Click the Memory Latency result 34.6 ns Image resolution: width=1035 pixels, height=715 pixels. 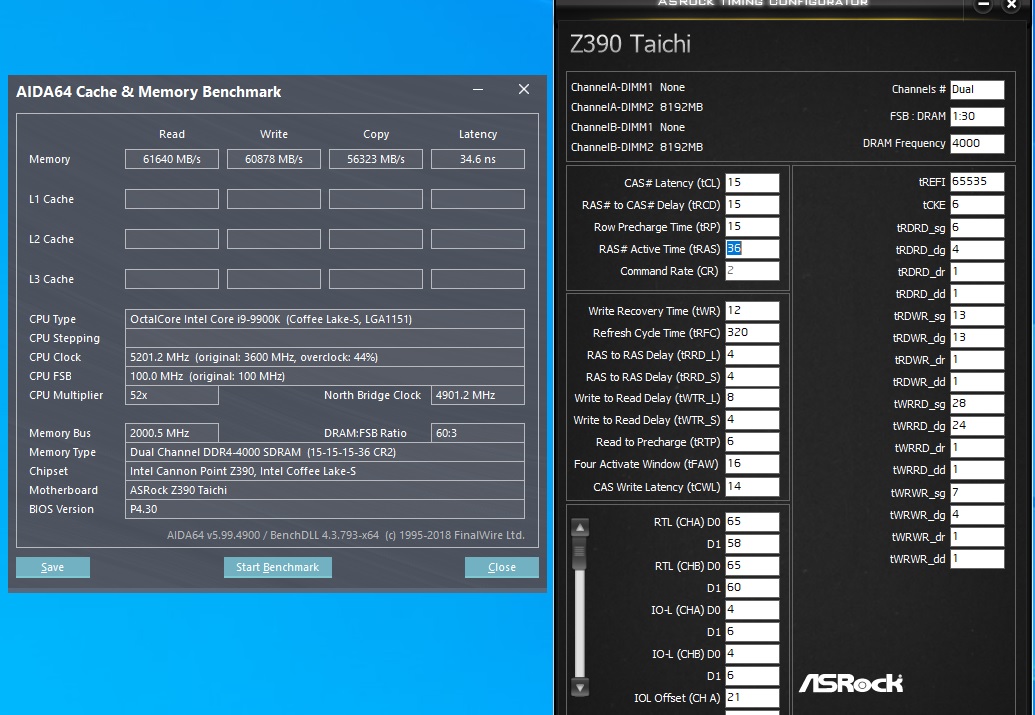pos(478,159)
